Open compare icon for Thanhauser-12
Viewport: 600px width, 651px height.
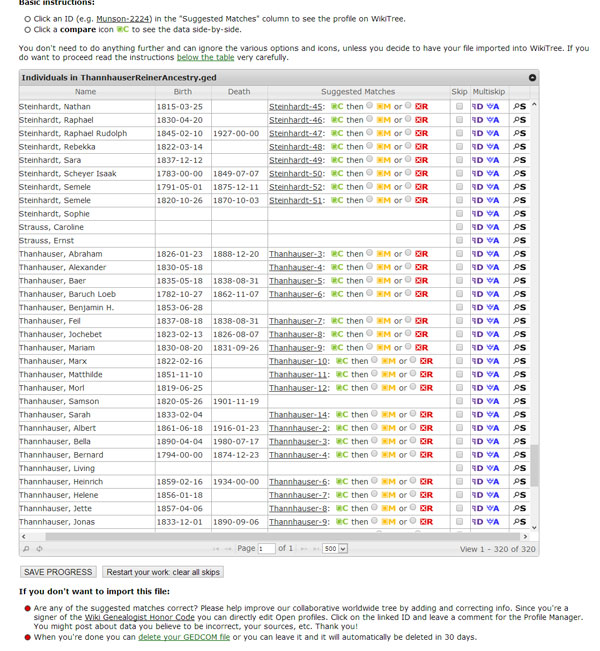342,388
